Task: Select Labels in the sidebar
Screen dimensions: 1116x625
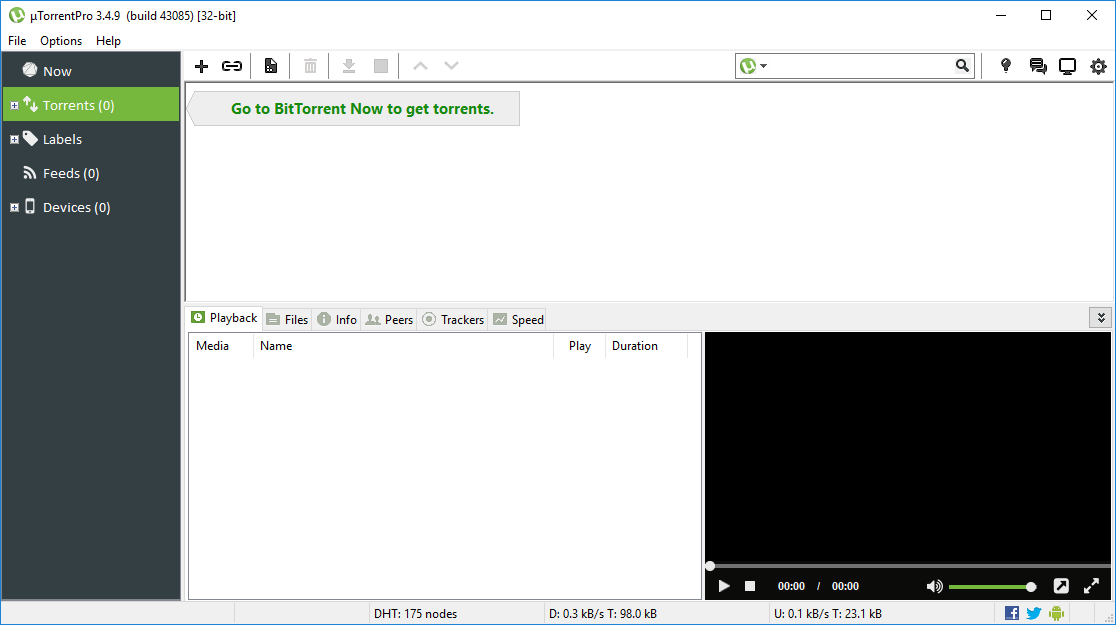Action: pyautogui.click(x=90, y=139)
